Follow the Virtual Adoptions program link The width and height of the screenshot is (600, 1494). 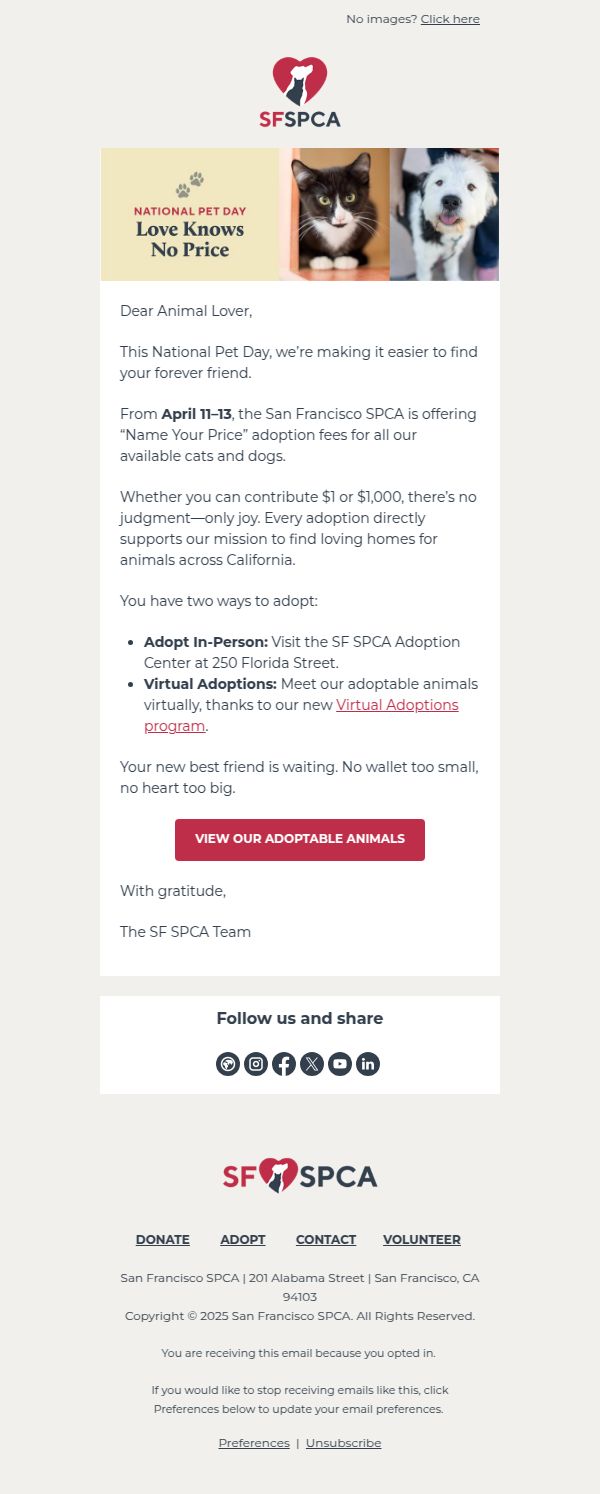pyautogui.click(x=301, y=715)
